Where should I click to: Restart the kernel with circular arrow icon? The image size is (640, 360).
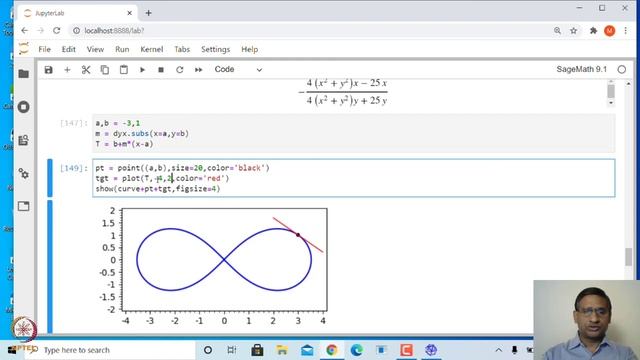pyautogui.click(x=180, y=69)
